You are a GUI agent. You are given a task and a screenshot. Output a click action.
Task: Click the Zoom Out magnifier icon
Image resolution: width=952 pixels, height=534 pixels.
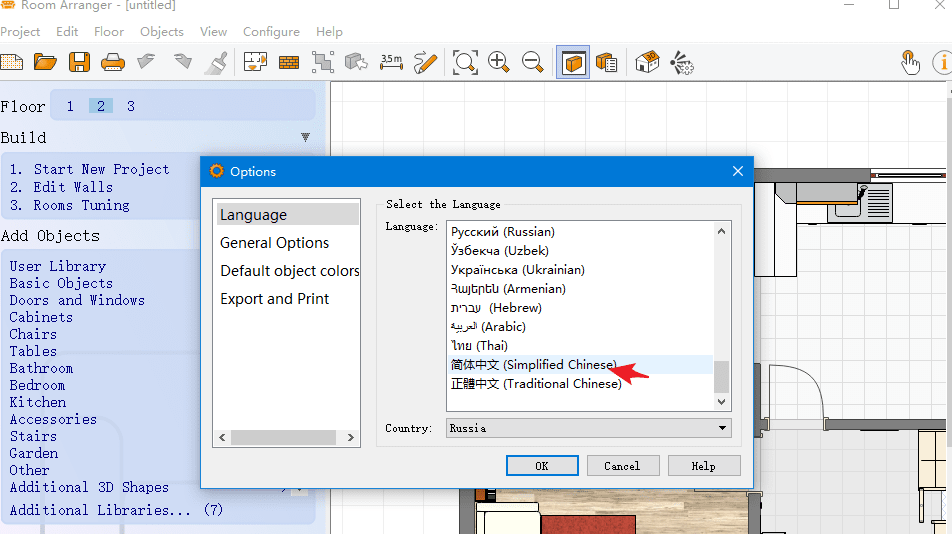pos(532,62)
